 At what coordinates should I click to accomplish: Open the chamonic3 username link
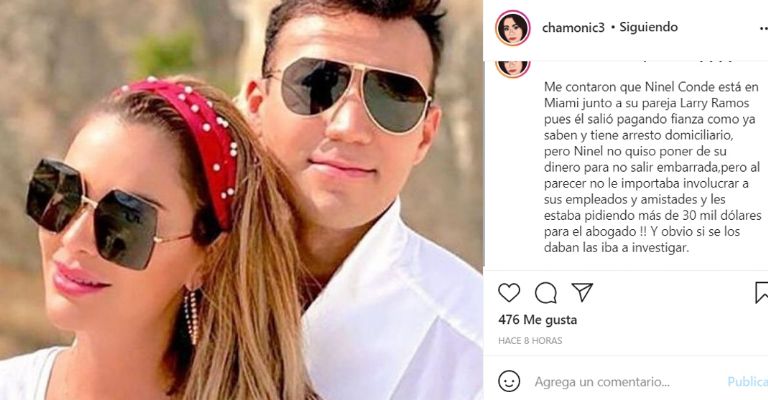(573, 27)
